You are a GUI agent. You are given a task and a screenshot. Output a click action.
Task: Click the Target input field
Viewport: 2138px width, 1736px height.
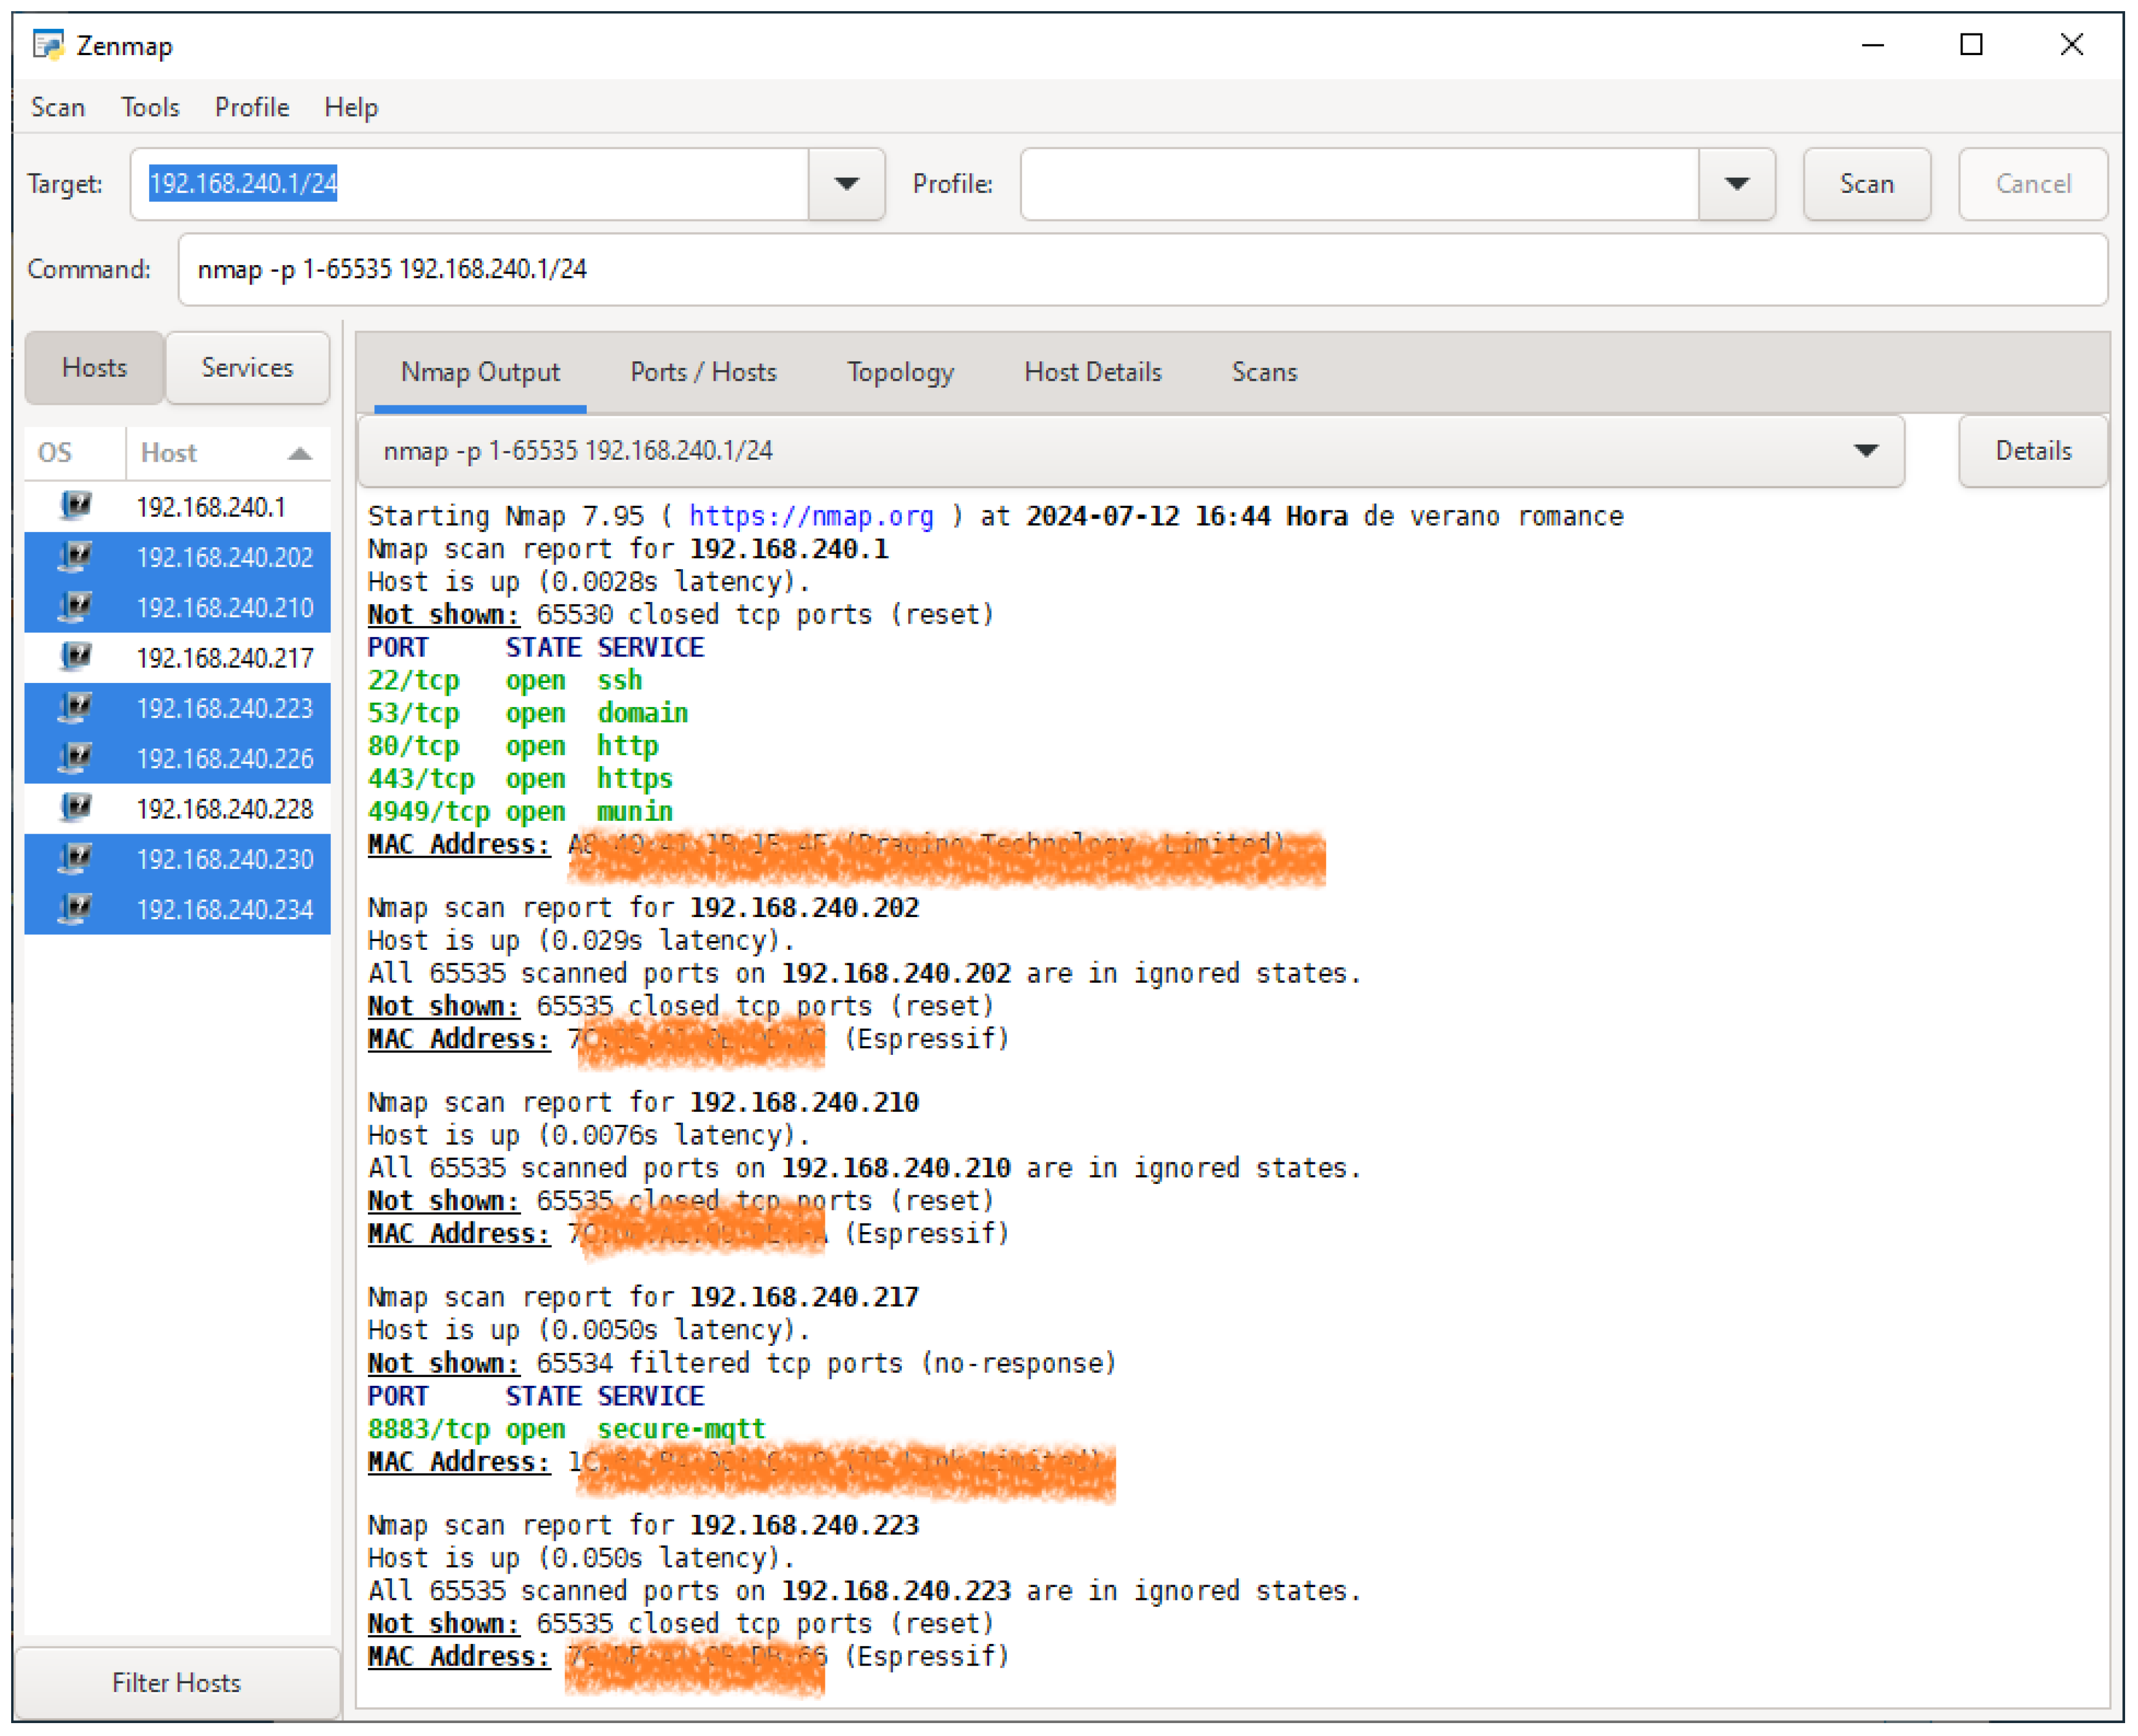(x=469, y=184)
